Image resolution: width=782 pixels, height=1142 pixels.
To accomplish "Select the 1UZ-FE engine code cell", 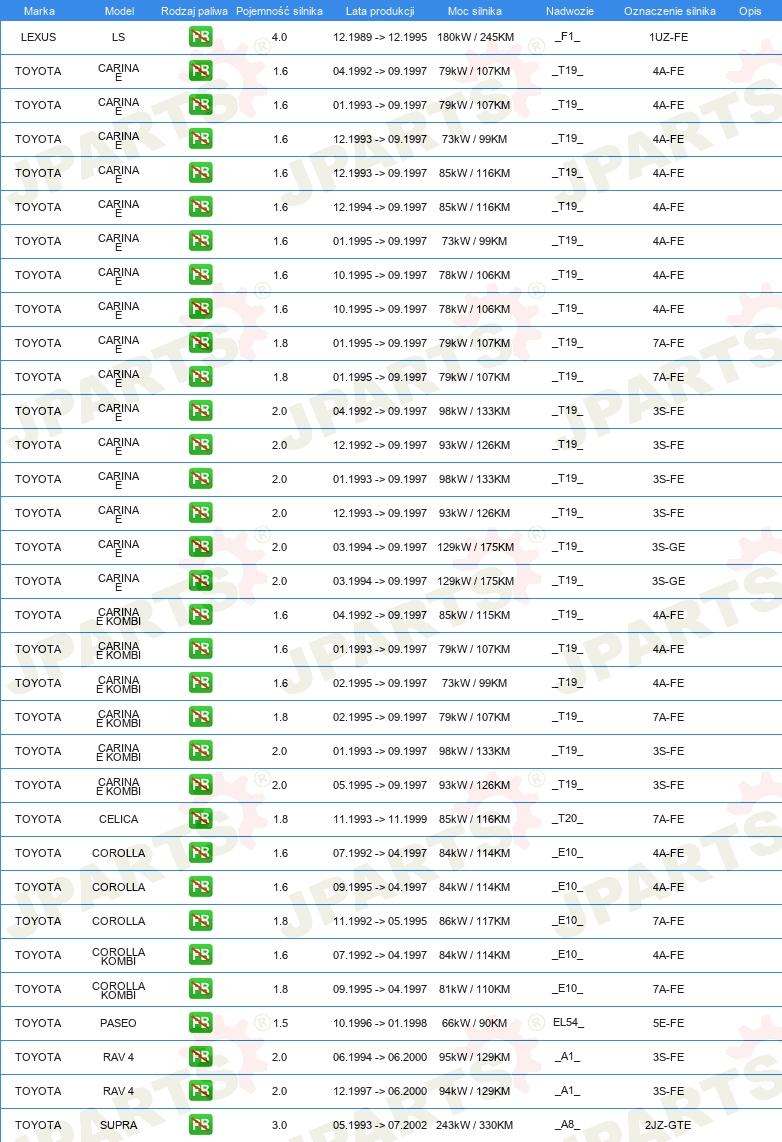I will (668, 37).
